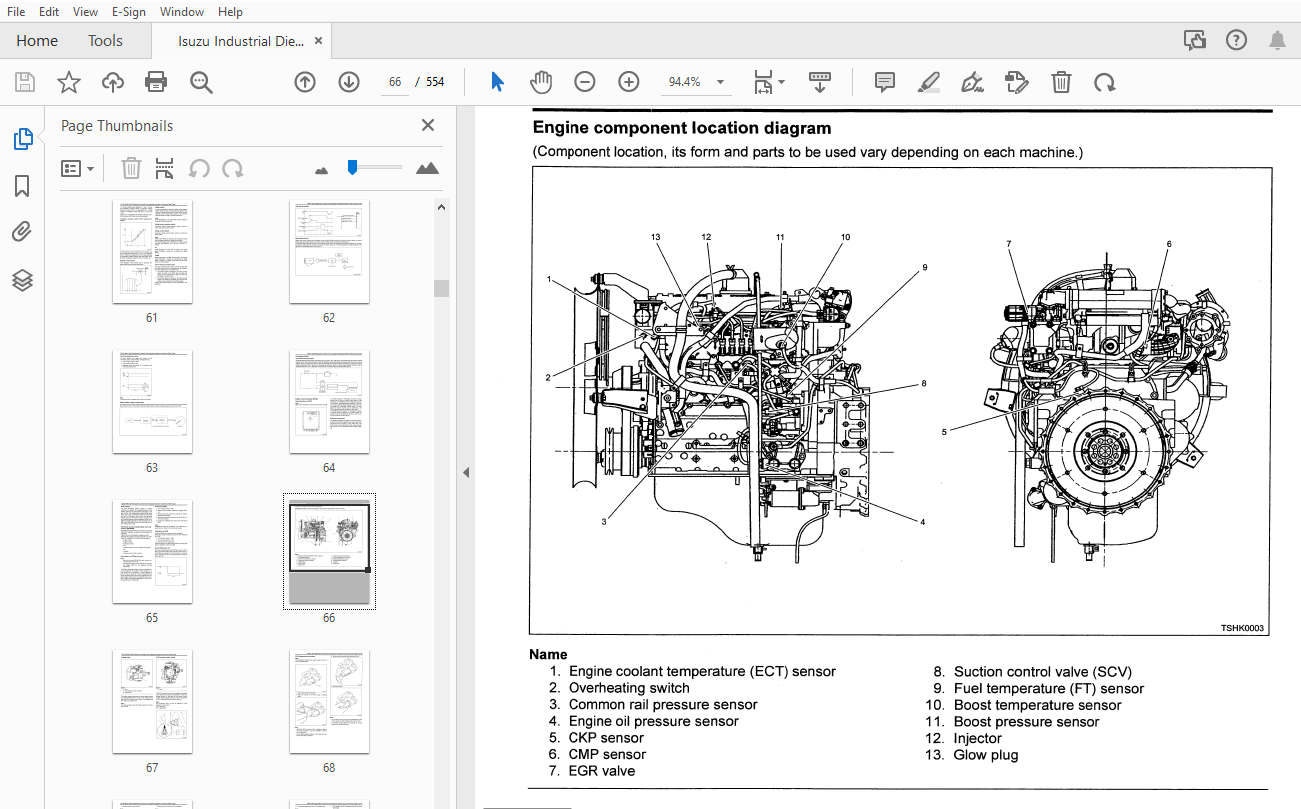Open the Window menu
The width and height of the screenshot is (1301, 809).
[182, 12]
